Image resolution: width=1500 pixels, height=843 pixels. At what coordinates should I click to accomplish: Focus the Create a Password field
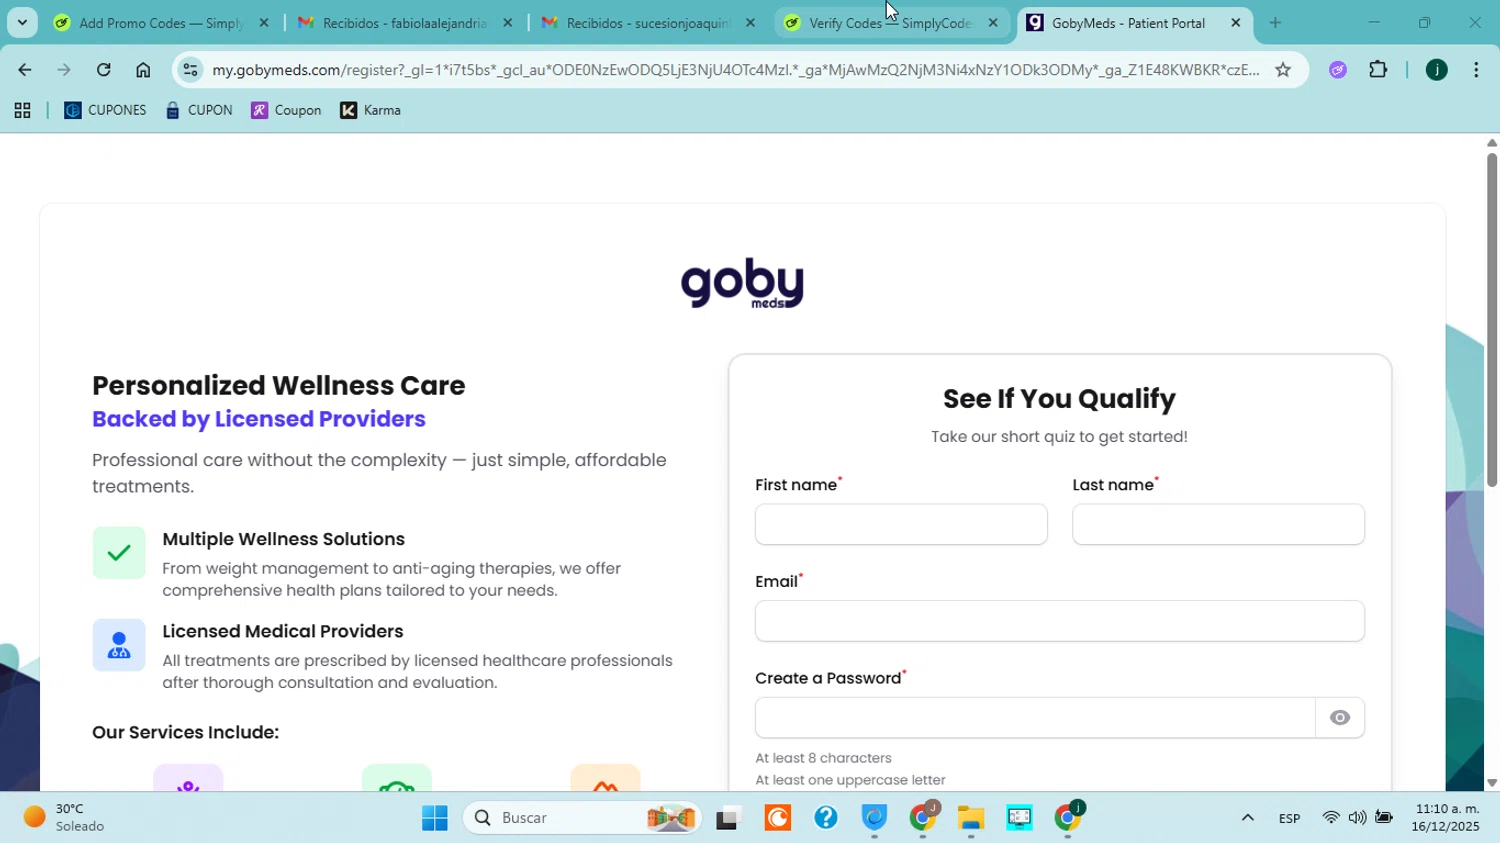coord(1035,718)
